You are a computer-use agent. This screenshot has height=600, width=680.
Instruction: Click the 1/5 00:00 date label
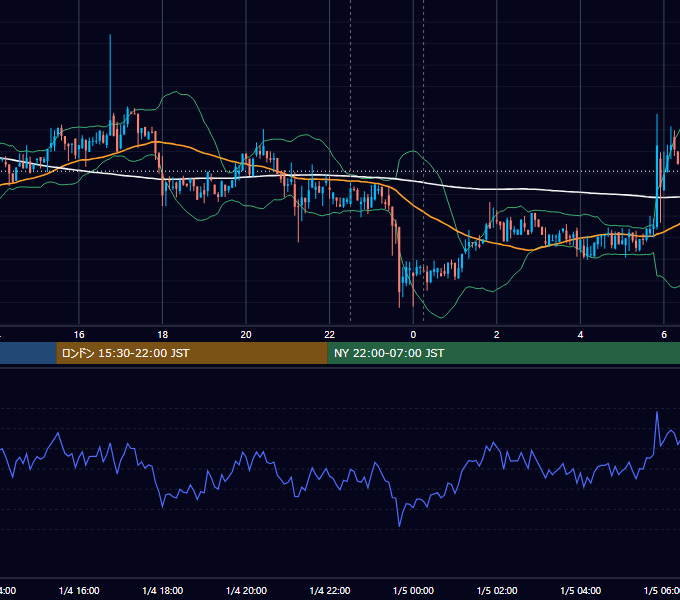click(x=413, y=590)
